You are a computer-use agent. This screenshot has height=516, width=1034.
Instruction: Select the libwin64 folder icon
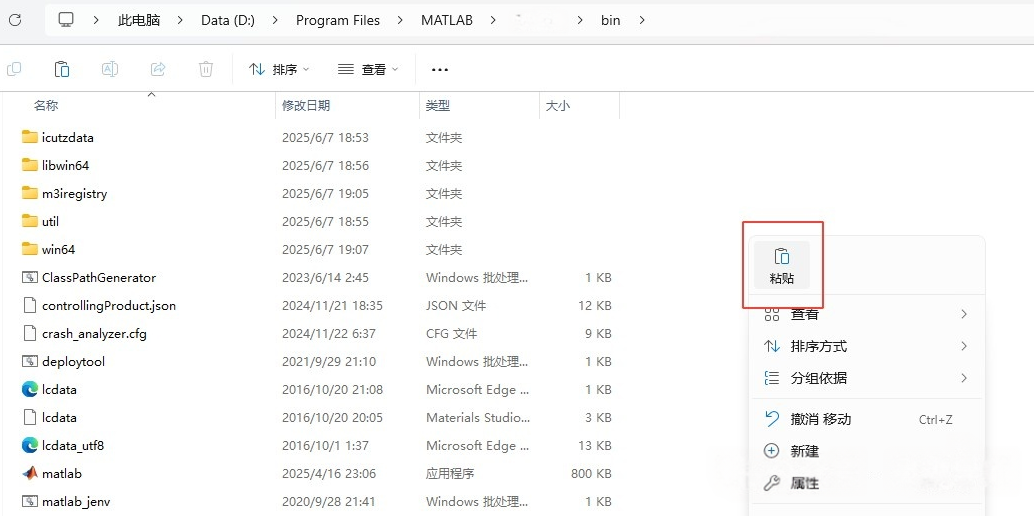click(x=30, y=165)
